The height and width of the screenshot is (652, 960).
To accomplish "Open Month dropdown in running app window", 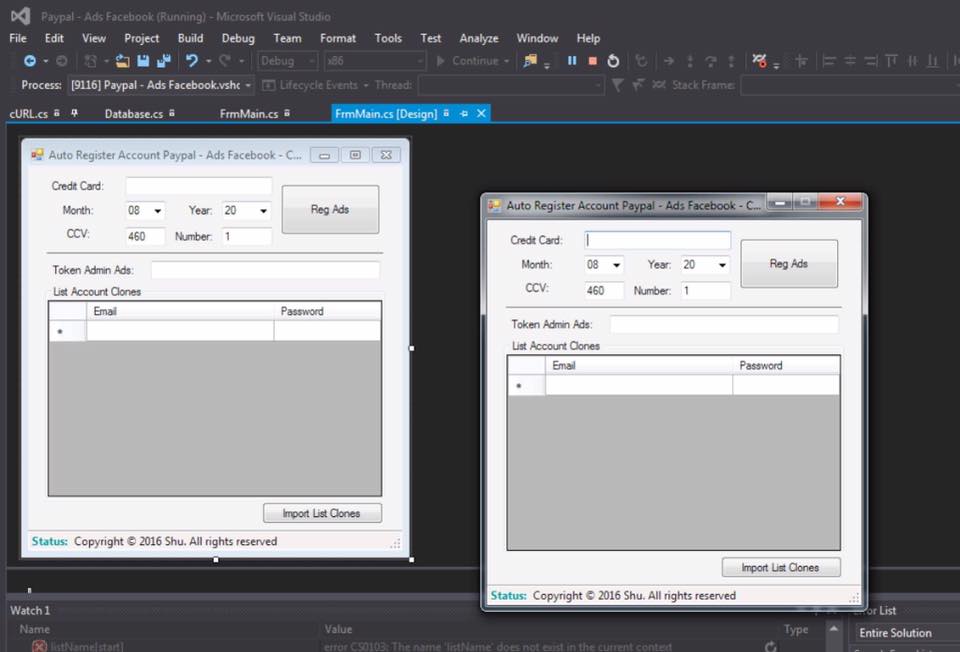I will (x=616, y=265).
